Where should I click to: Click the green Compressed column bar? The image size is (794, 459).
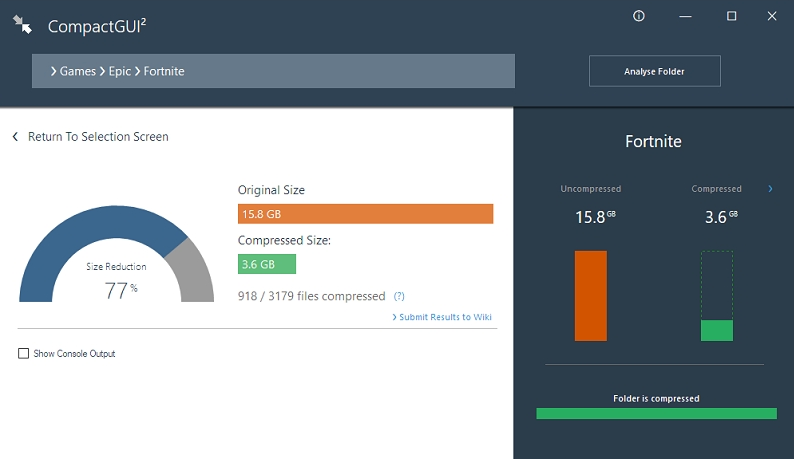[717, 330]
